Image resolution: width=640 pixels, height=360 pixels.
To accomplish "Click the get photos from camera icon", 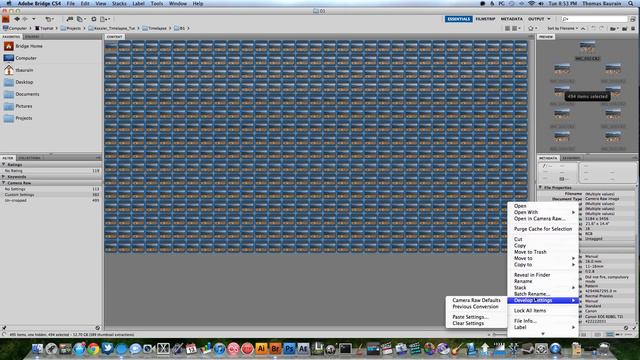I will [x=70, y=19].
